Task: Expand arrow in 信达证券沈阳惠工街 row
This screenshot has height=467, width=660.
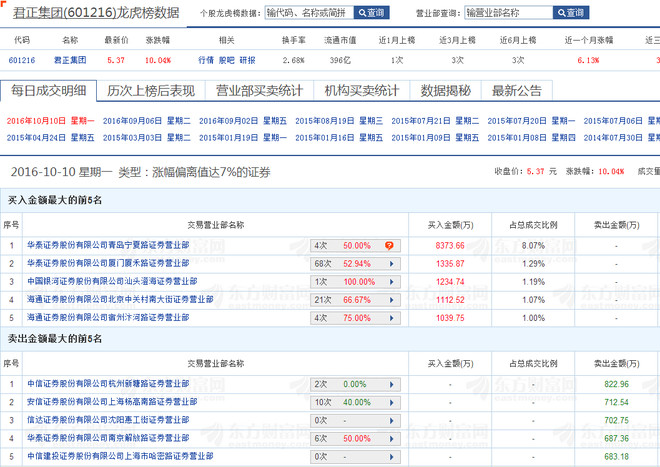Action: tap(391, 421)
